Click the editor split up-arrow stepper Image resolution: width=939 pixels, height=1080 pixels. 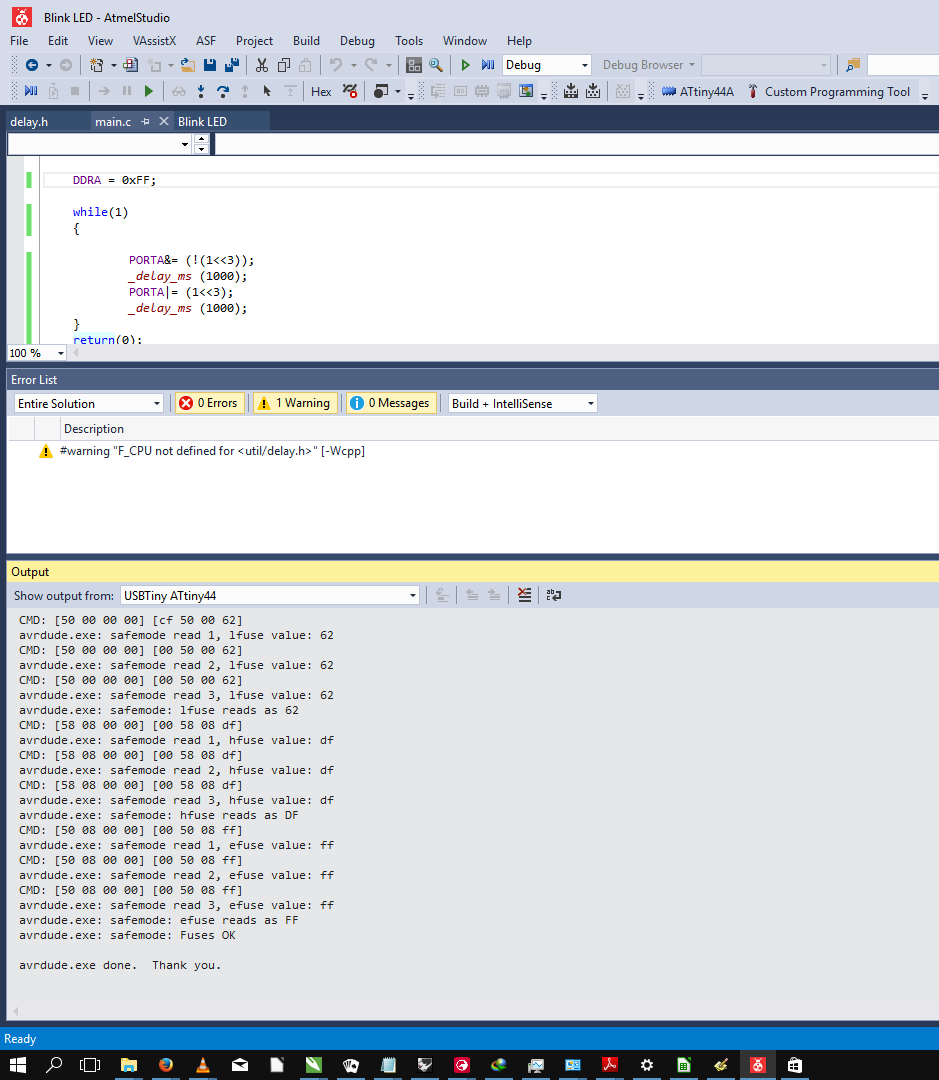(201, 139)
